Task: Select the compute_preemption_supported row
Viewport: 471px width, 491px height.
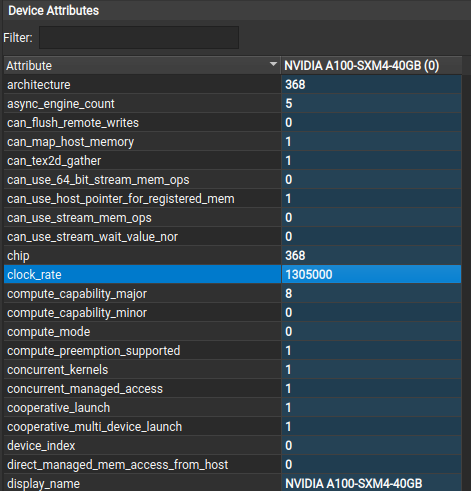Action: [x=233, y=351]
